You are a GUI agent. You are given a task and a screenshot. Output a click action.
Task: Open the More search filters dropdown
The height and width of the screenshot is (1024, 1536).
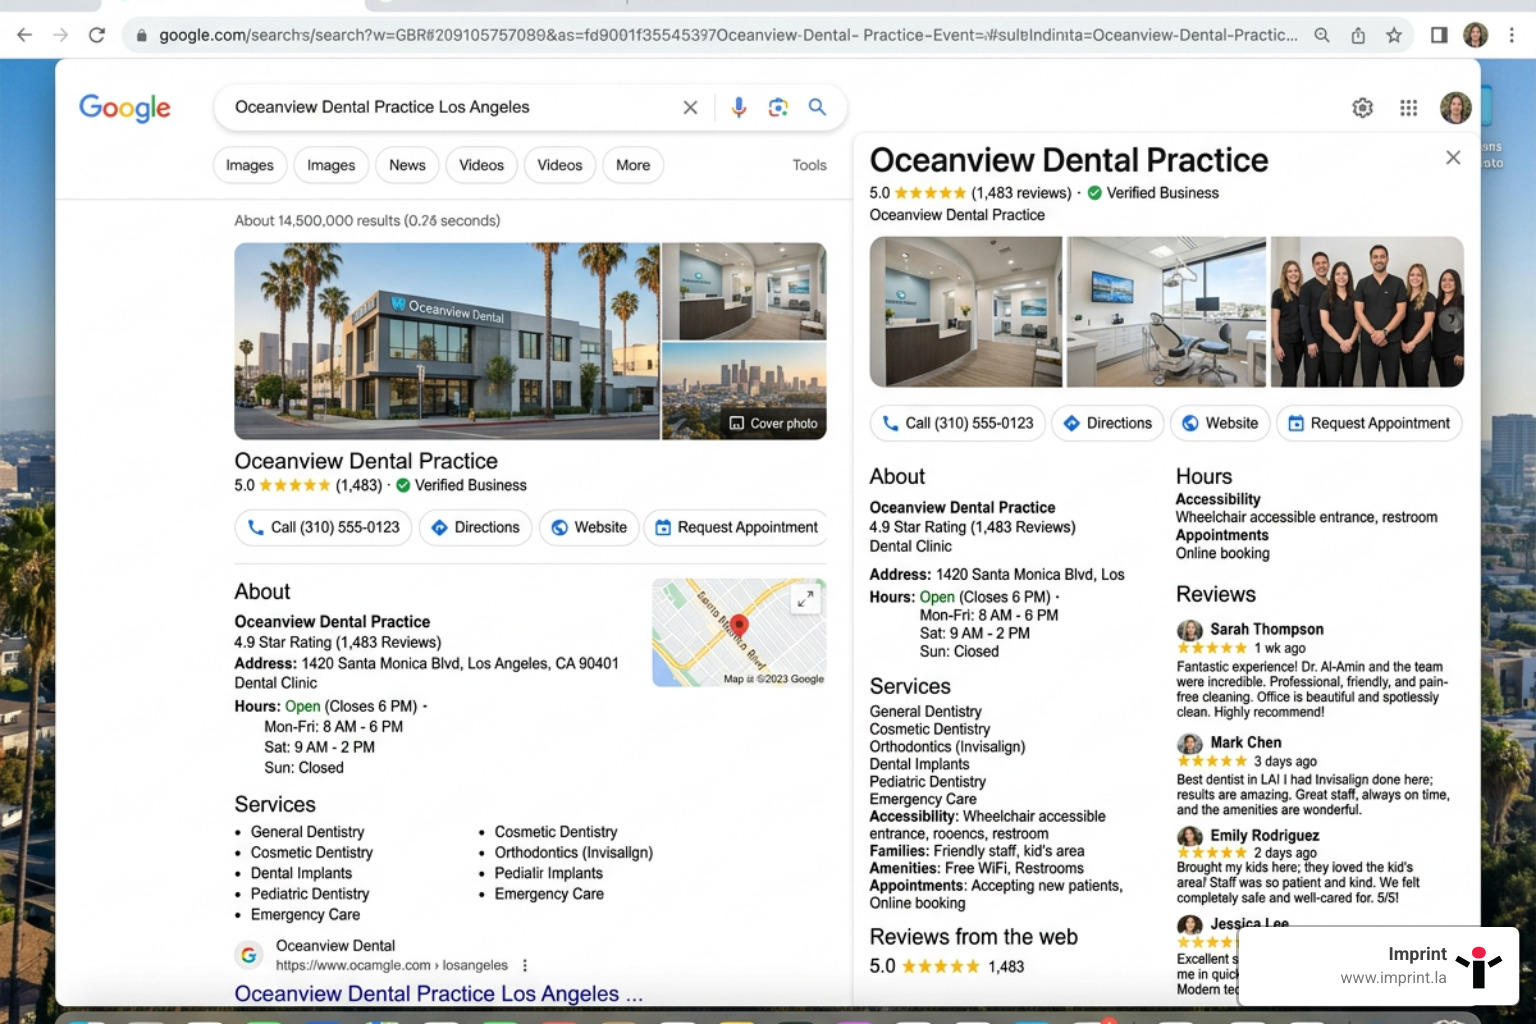tap(632, 165)
